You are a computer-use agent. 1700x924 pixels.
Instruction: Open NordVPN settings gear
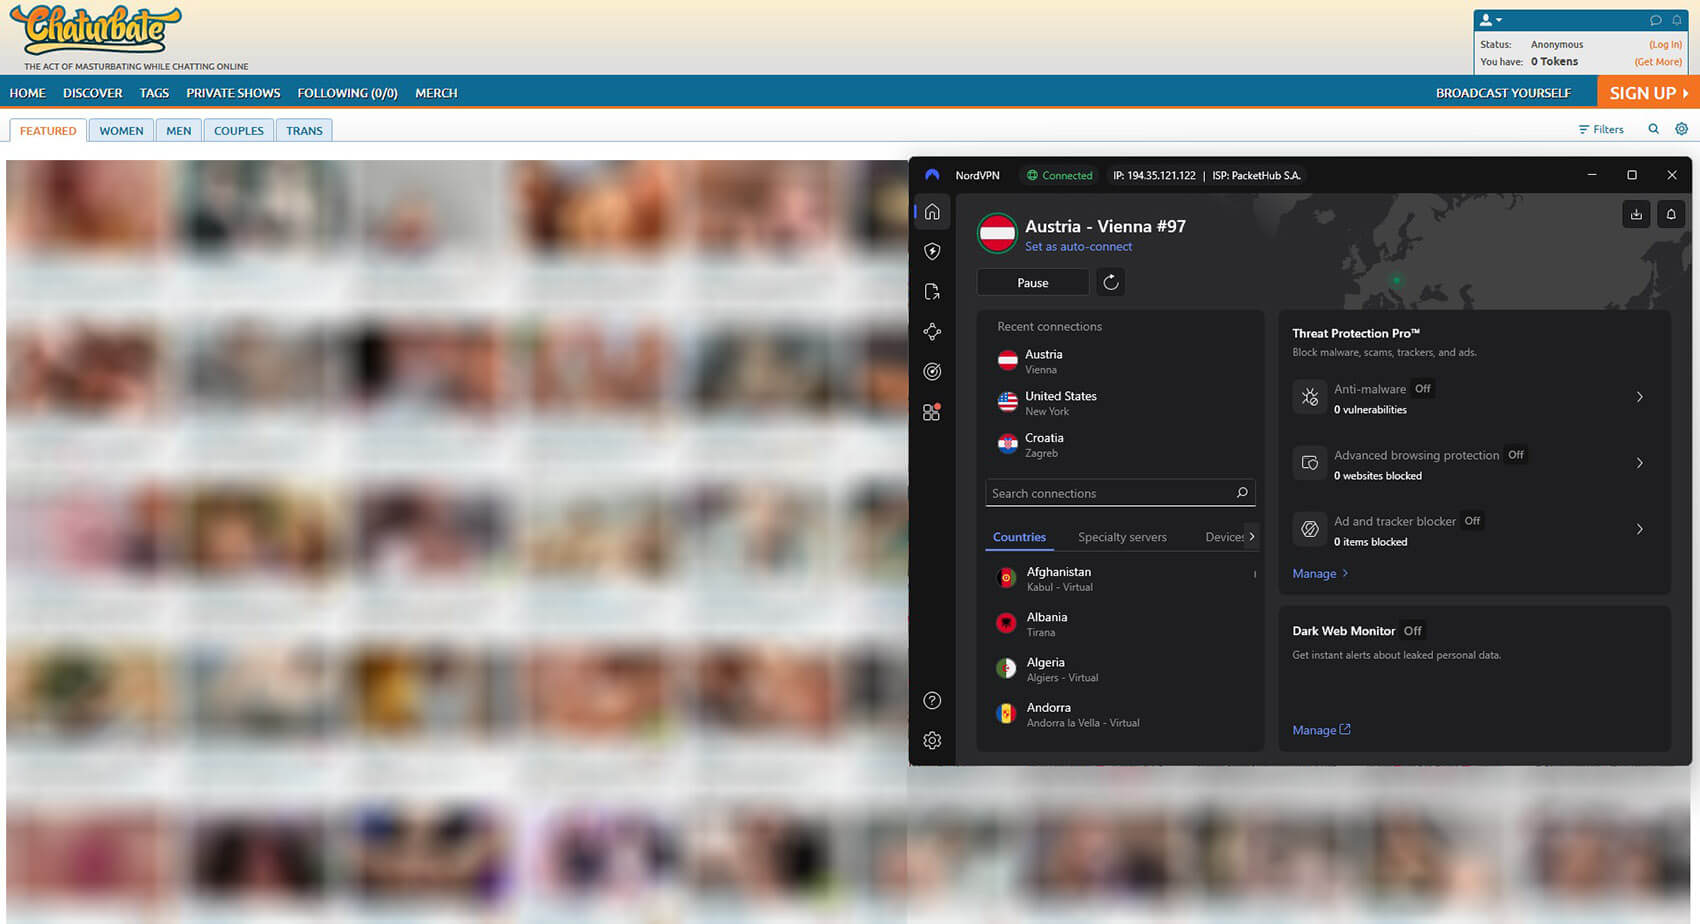click(932, 740)
